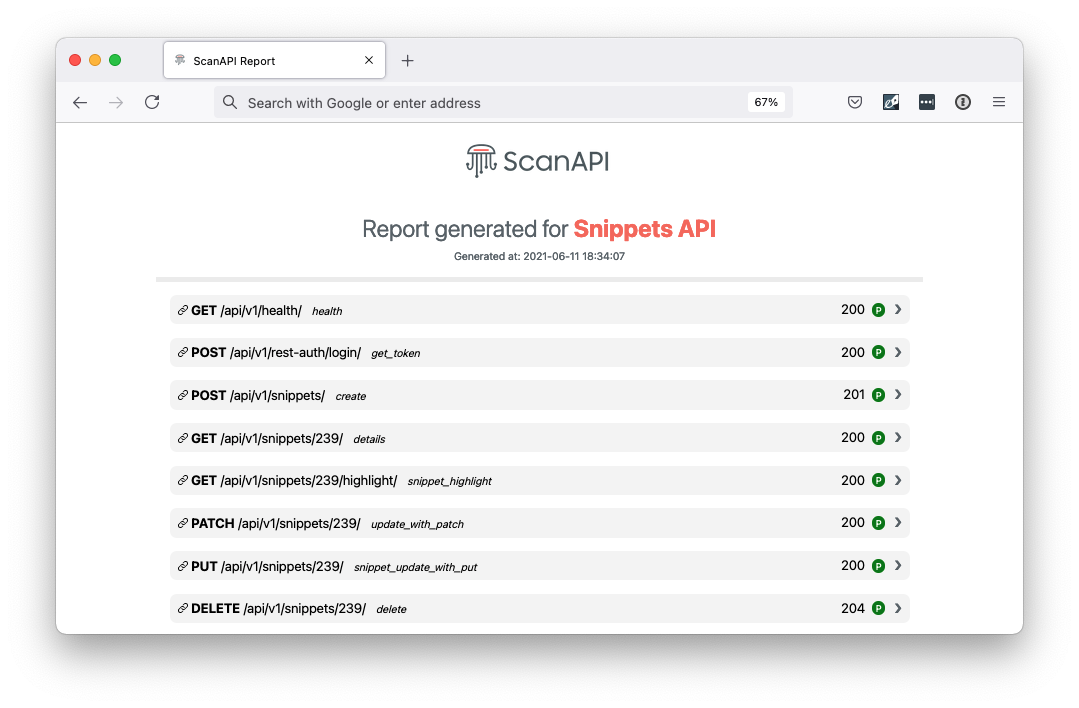Click the 67% zoom level indicator
The width and height of the screenshot is (1079, 708).
[x=766, y=103]
